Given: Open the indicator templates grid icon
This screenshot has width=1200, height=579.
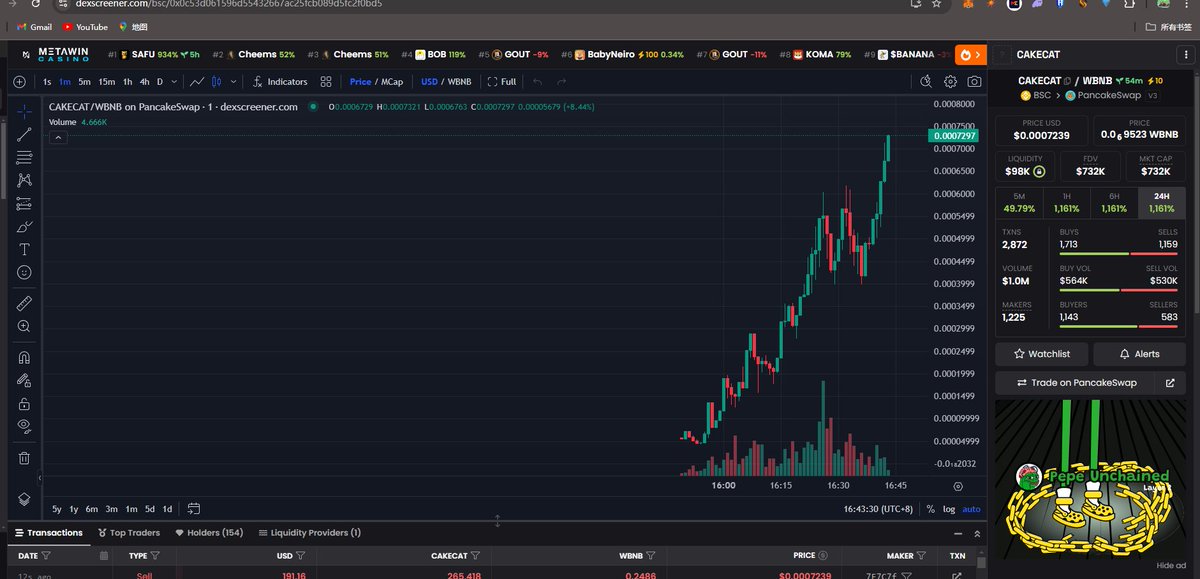Looking at the screenshot, I should pyautogui.click(x=326, y=82).
